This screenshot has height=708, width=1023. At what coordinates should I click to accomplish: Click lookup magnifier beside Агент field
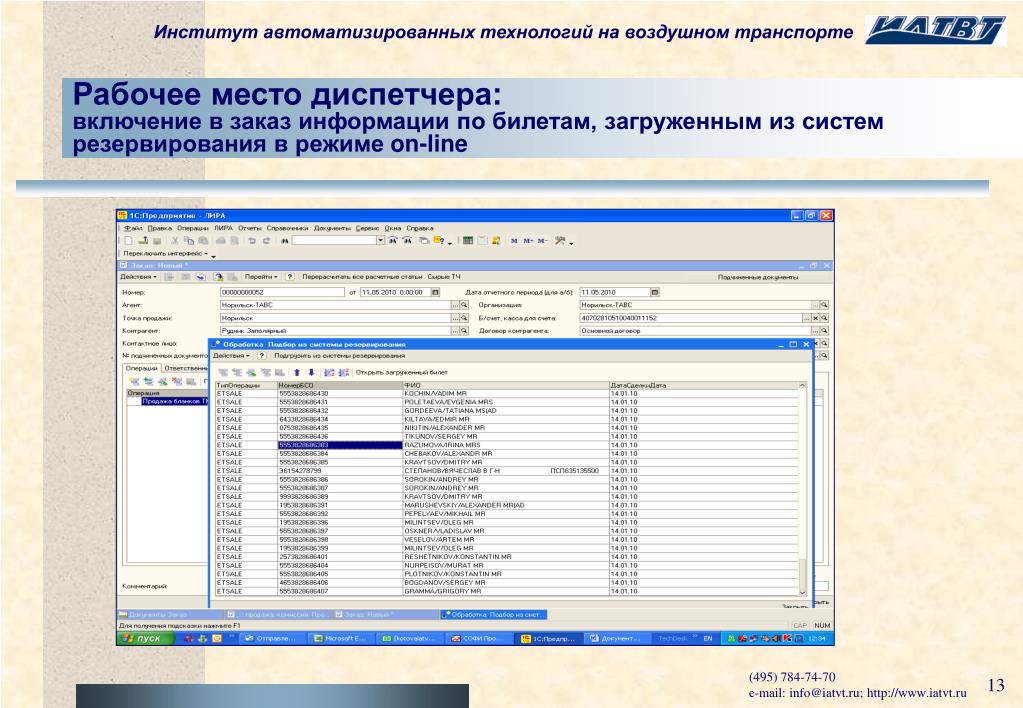pos(464,305)
